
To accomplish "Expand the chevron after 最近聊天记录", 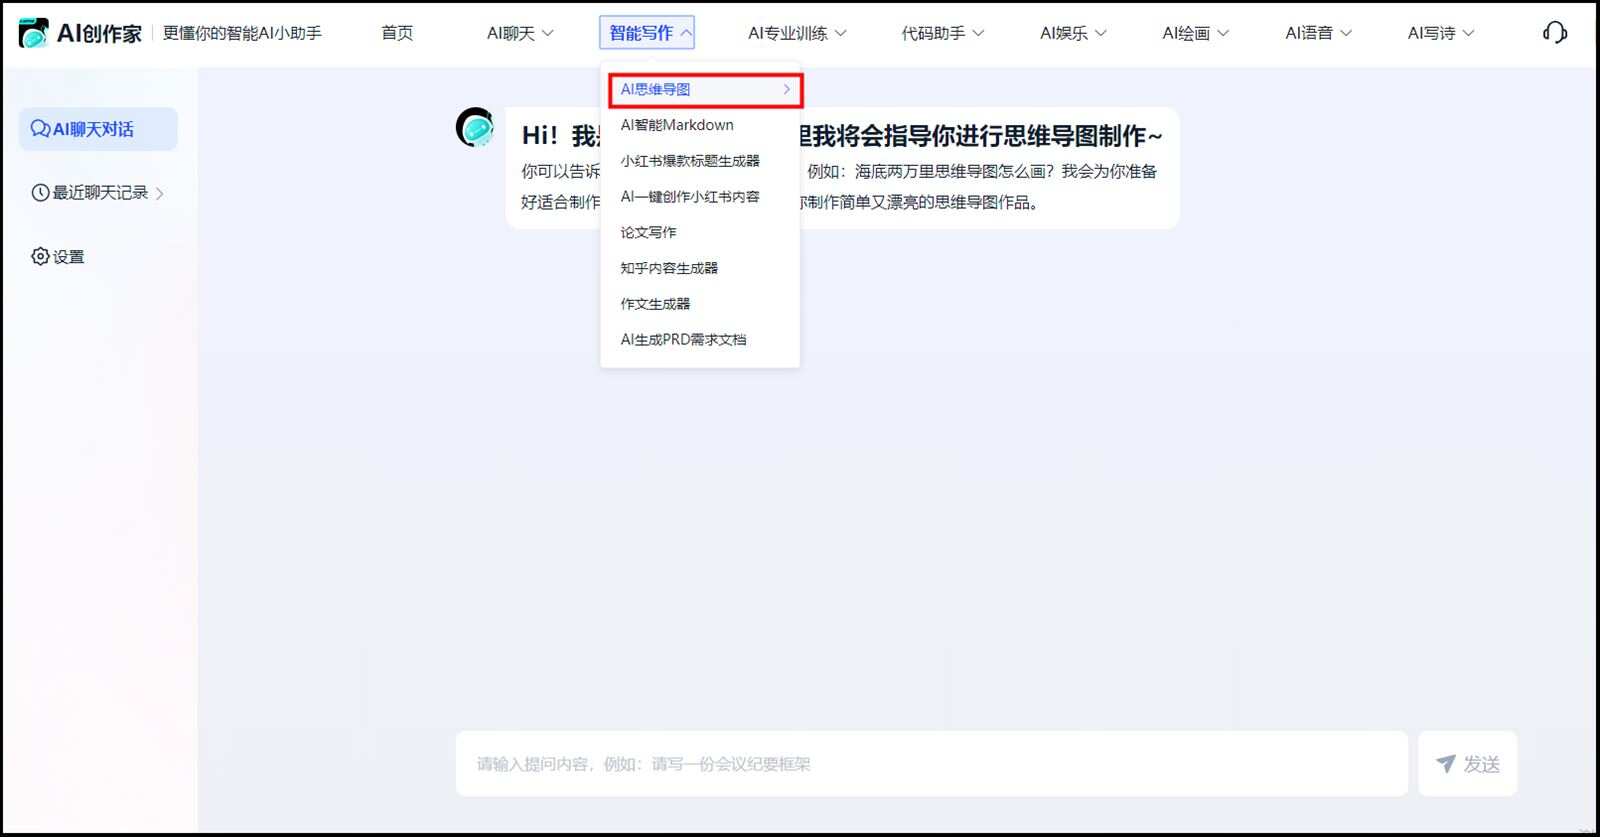I will pyautogui.click(x=160, y=193).
